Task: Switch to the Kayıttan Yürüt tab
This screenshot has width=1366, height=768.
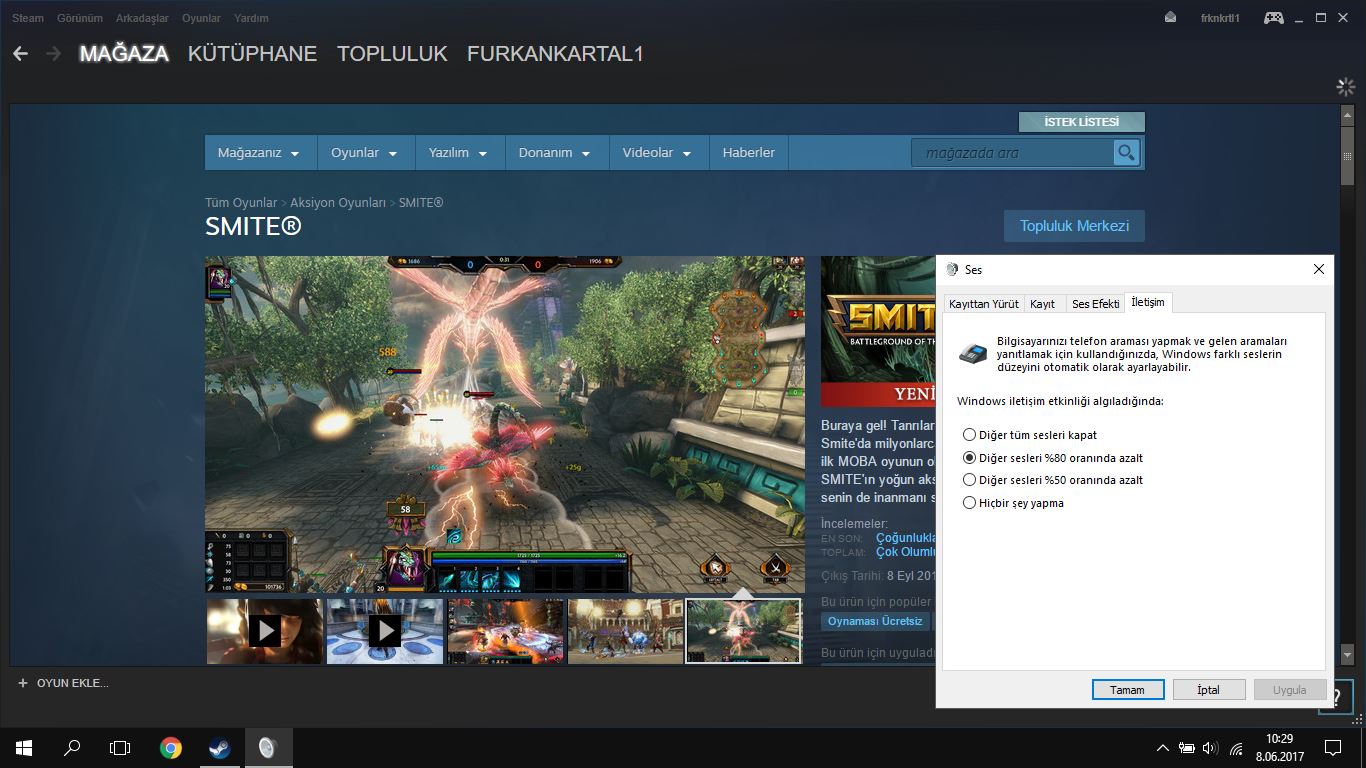Action: click(x=984, y=304)
